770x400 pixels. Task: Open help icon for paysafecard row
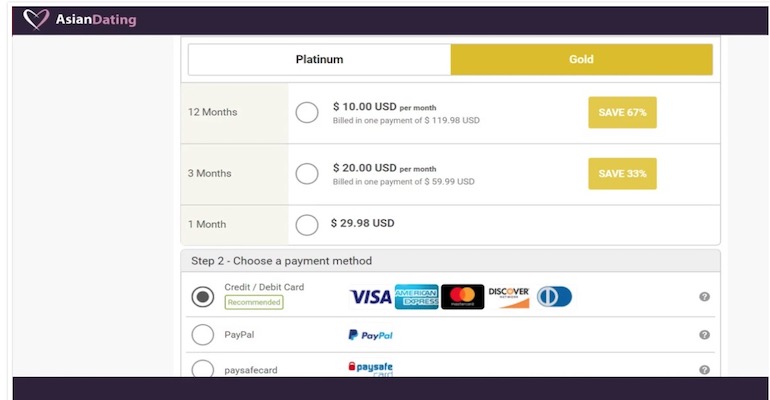point(704,369)
